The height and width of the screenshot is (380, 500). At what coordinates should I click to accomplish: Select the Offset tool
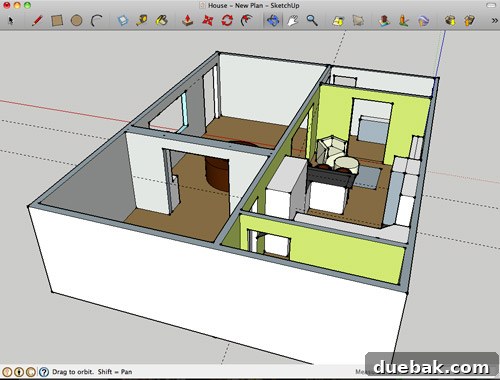[x=247, y=21]
